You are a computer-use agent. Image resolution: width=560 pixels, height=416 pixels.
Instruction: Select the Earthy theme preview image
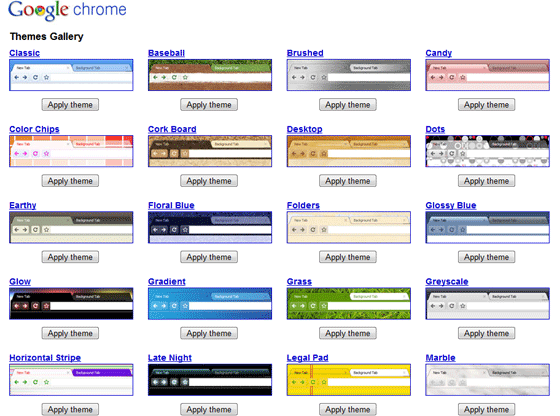[x=71, y=227]
